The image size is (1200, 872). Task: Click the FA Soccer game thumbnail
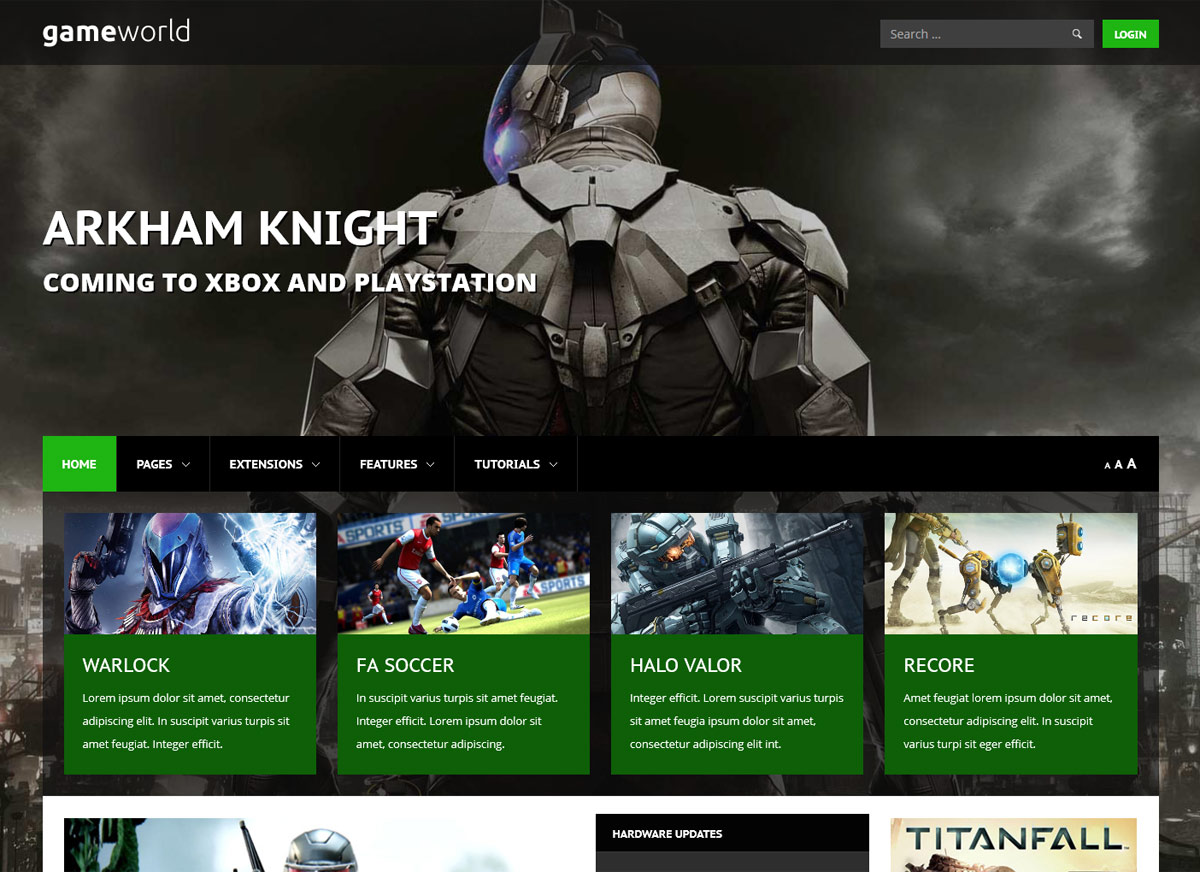463,573
